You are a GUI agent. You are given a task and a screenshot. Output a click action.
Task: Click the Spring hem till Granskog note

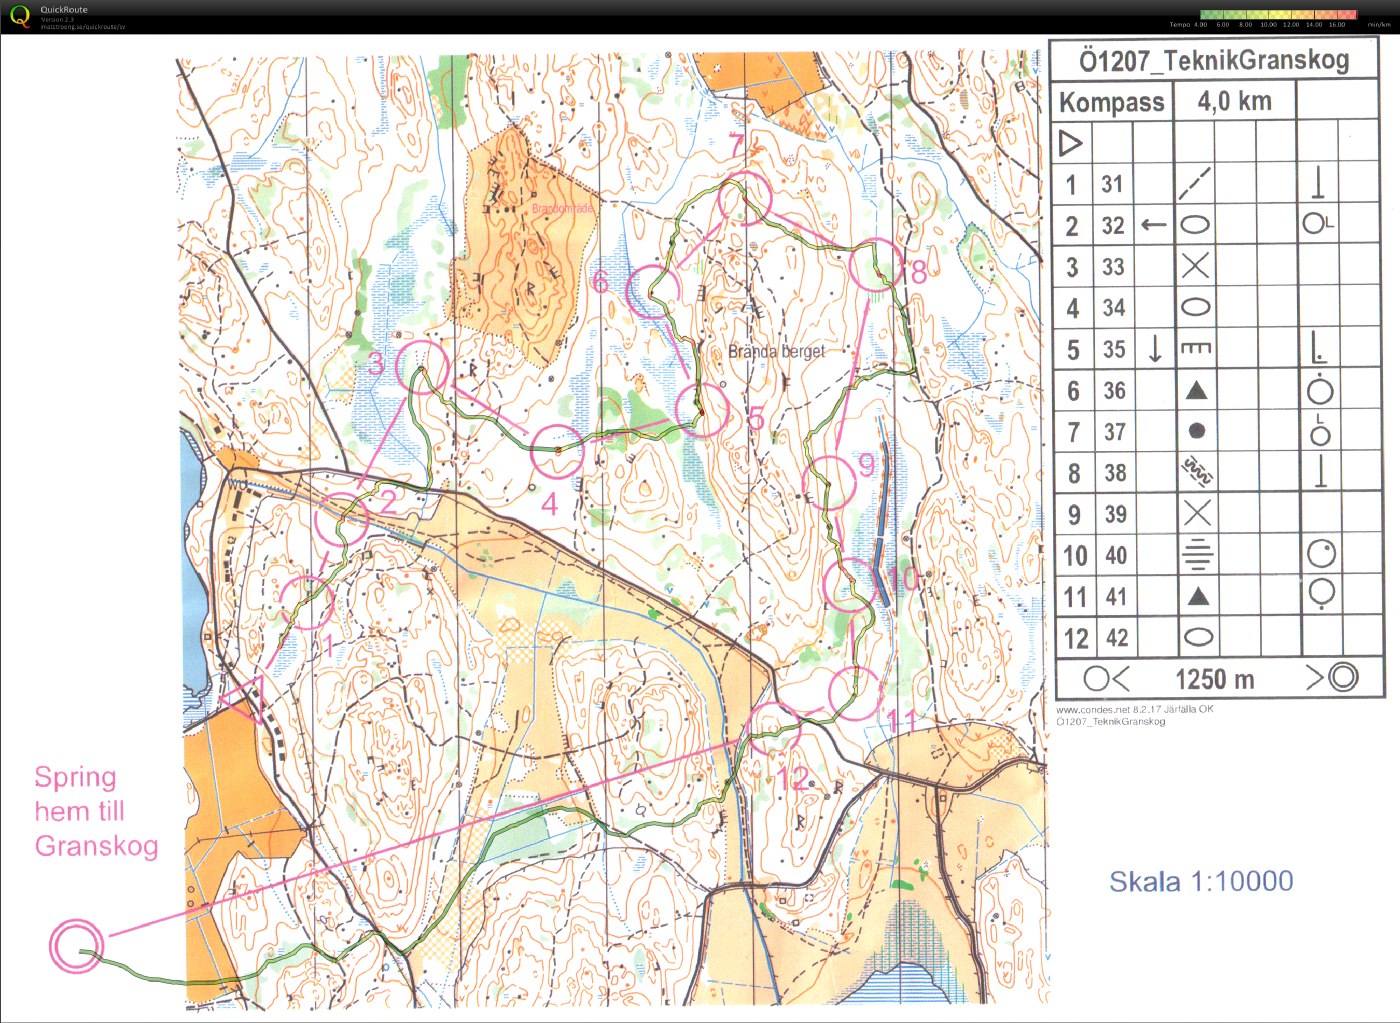(96, 811)
